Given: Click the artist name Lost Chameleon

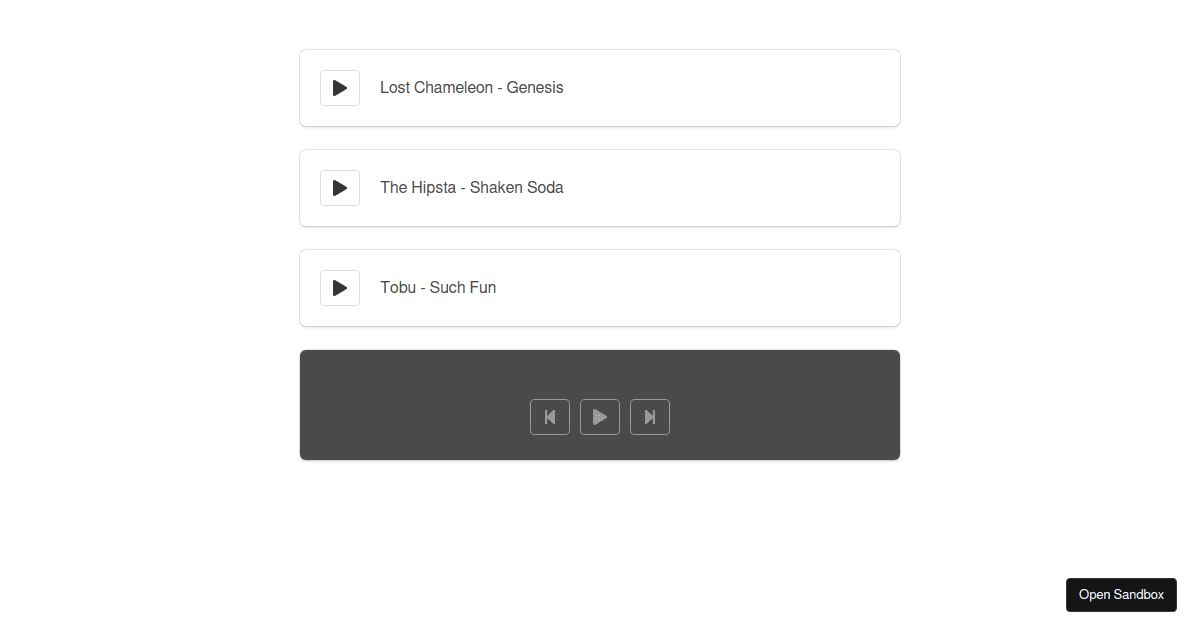Looking at the screenshot, I should coord(436,88).
